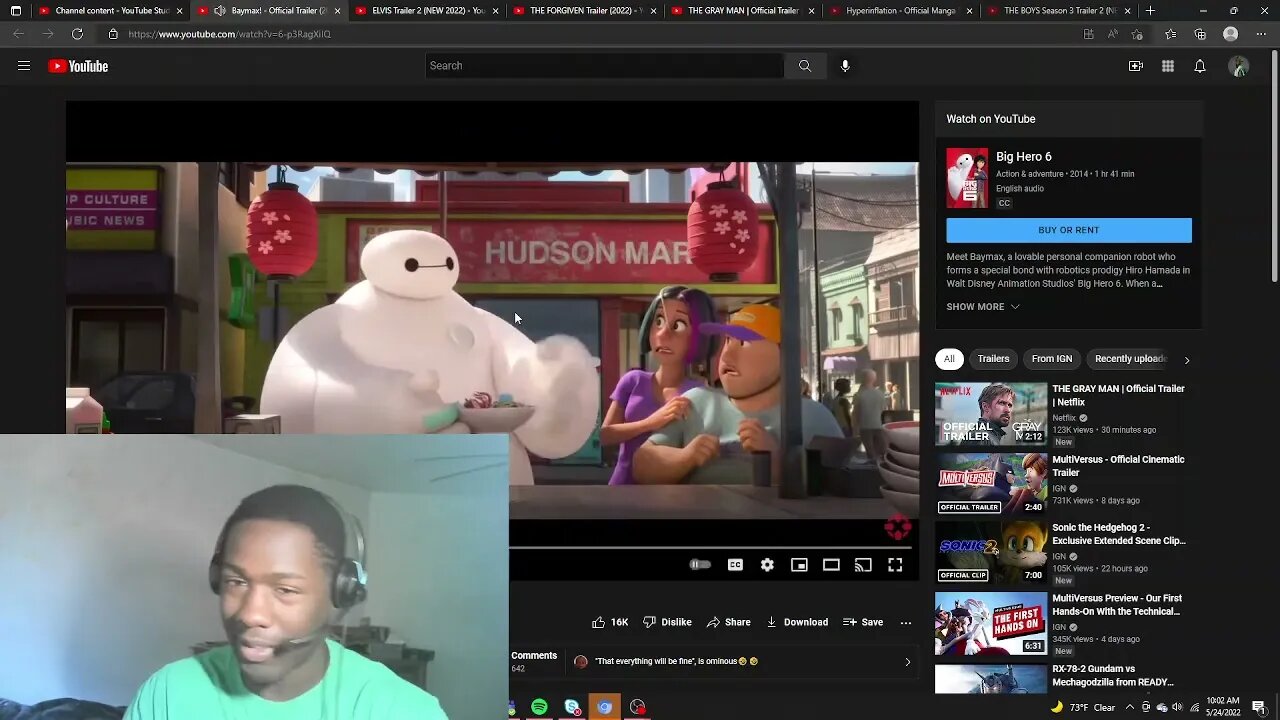This screenshot has height=720, width=1280.
Task: Reload the page
Action: [x=77, y=34]
